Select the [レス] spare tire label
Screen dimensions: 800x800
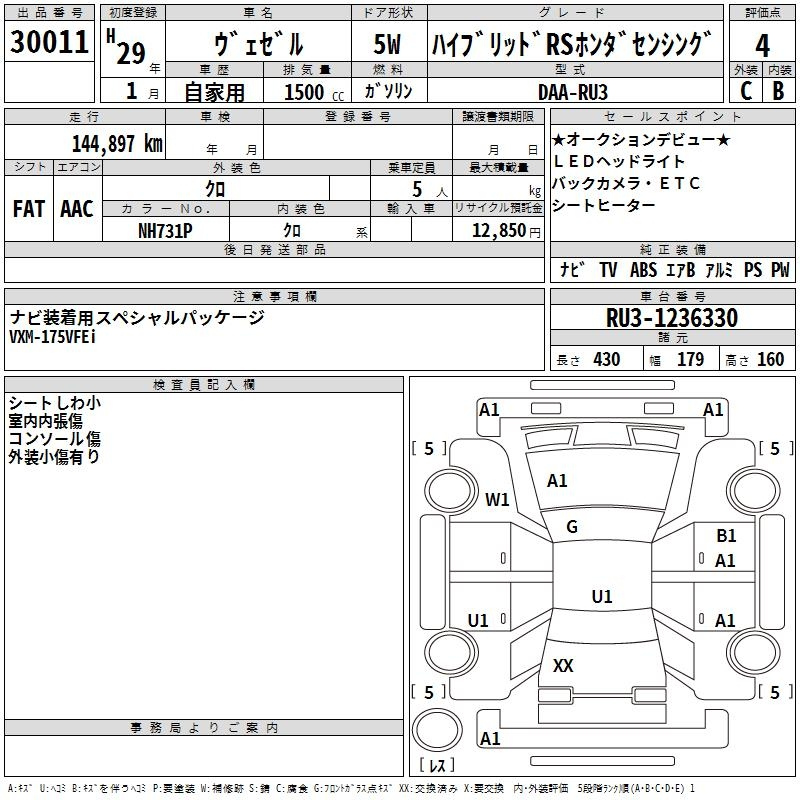point(437,765)
